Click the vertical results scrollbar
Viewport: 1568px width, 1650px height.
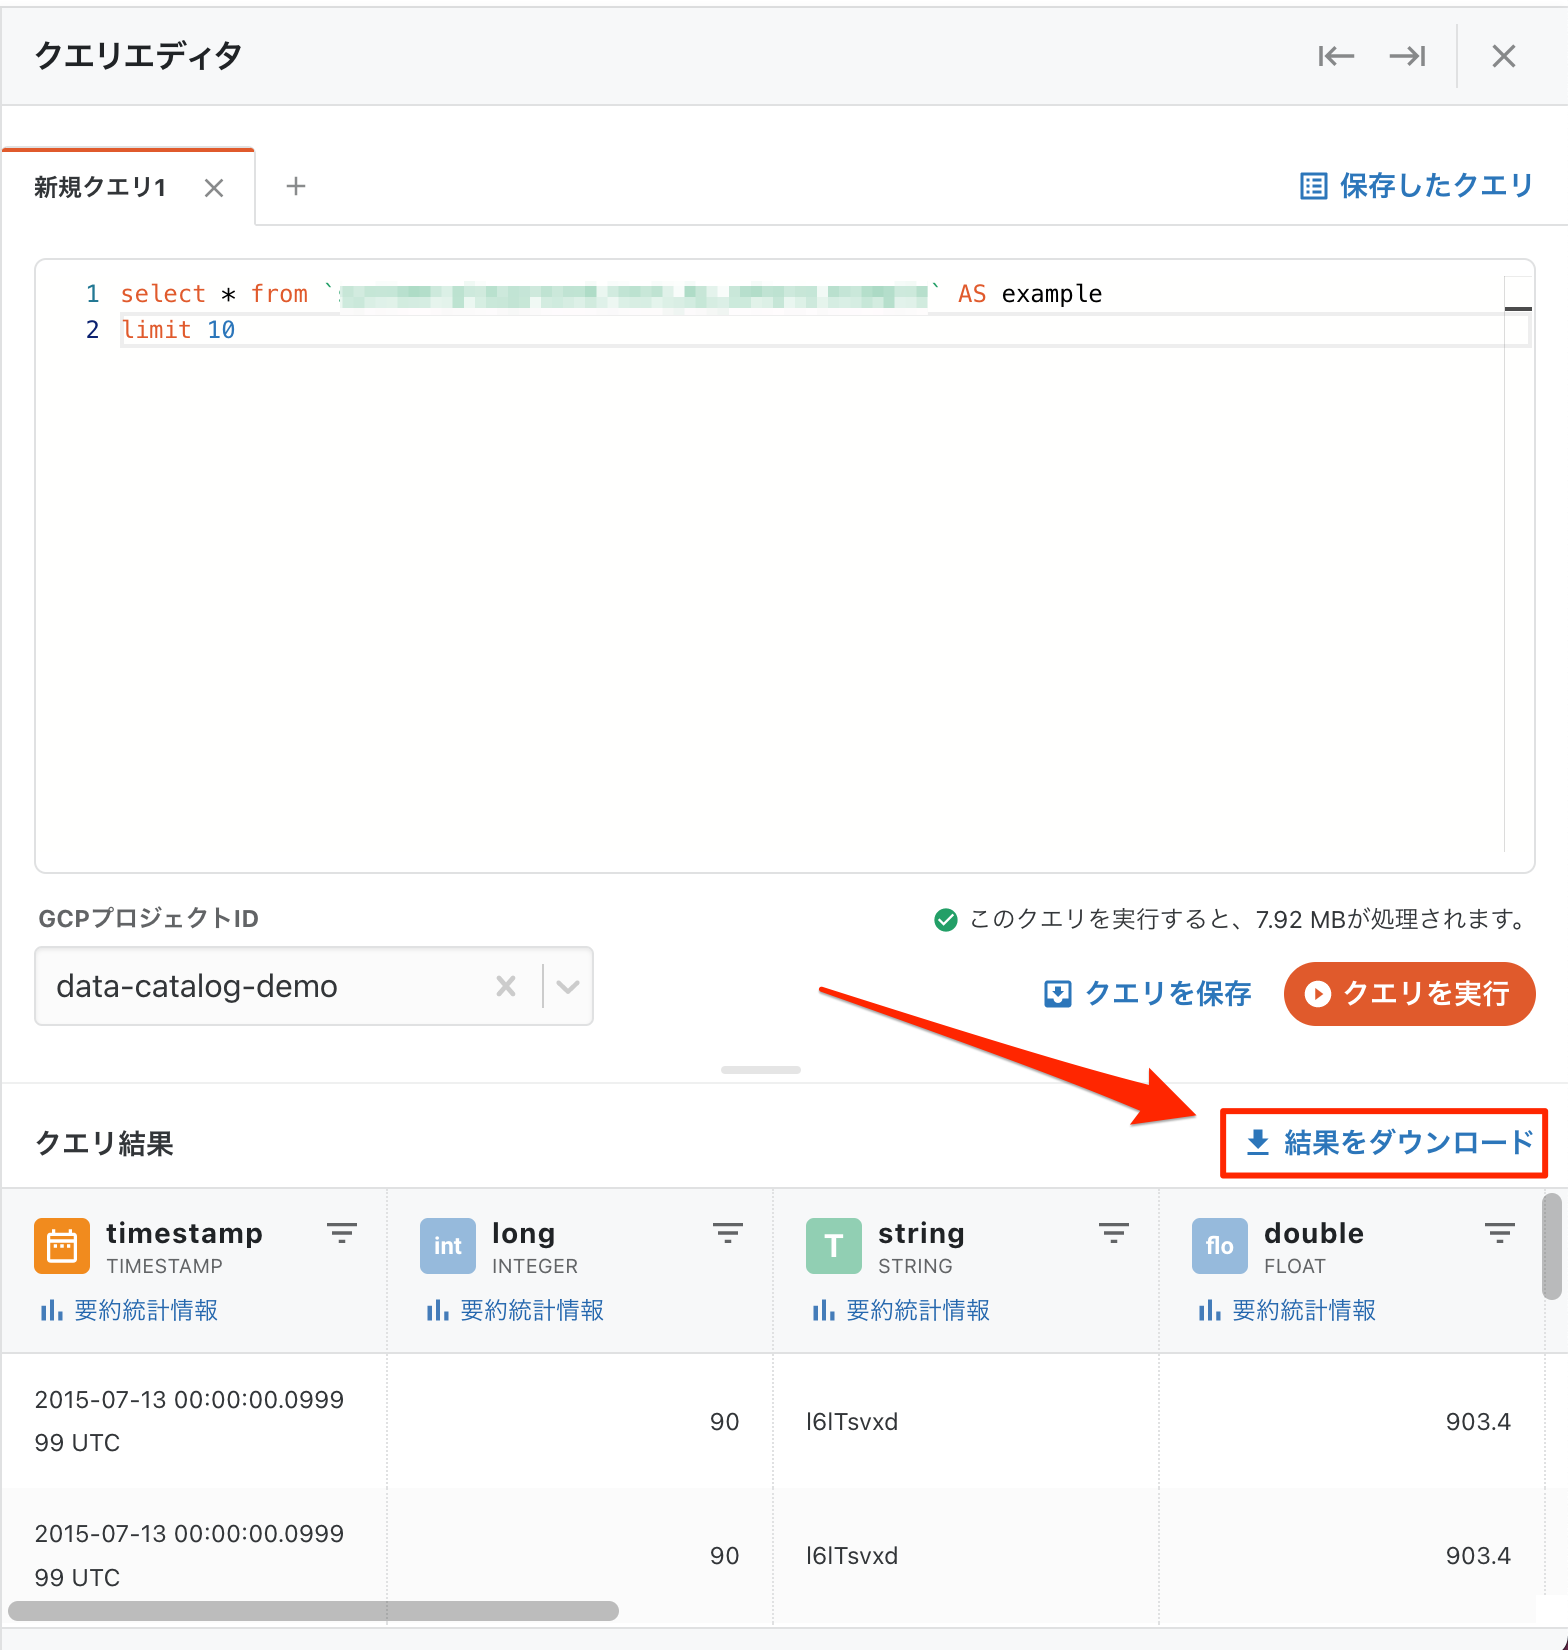click(1552, 1246)
